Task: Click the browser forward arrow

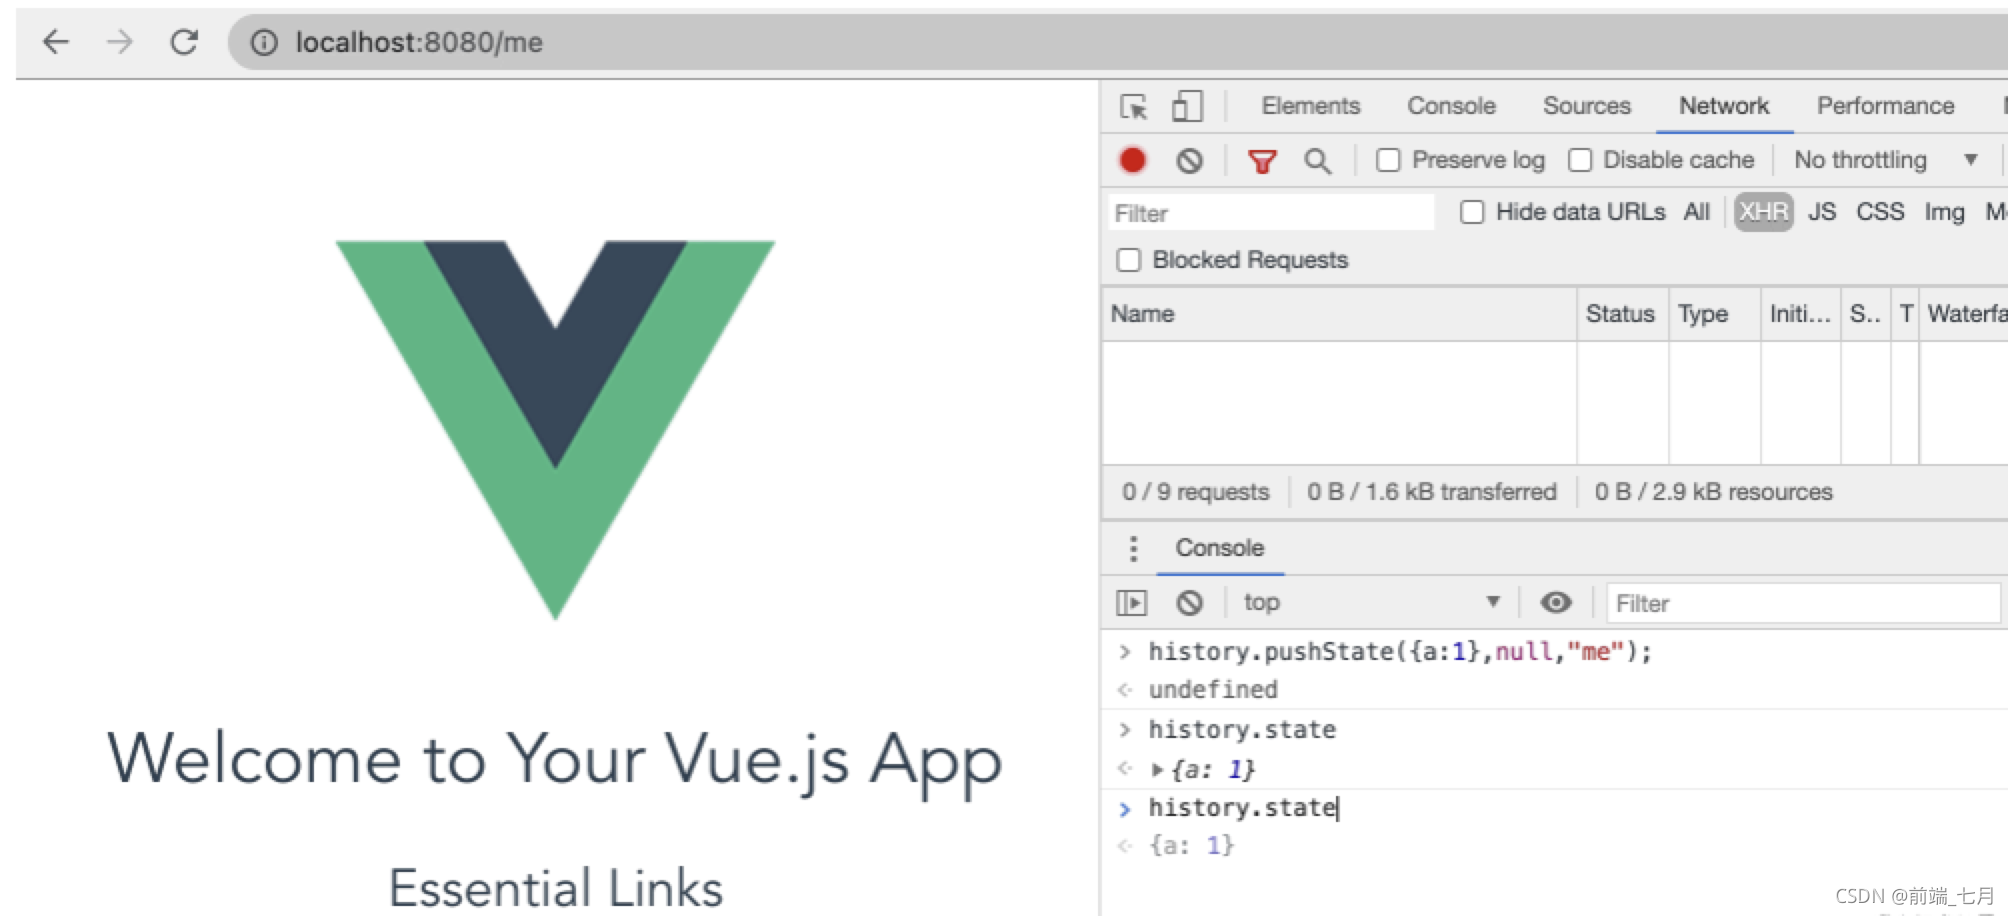Action: pyautogui.click(x=119, y=42)
